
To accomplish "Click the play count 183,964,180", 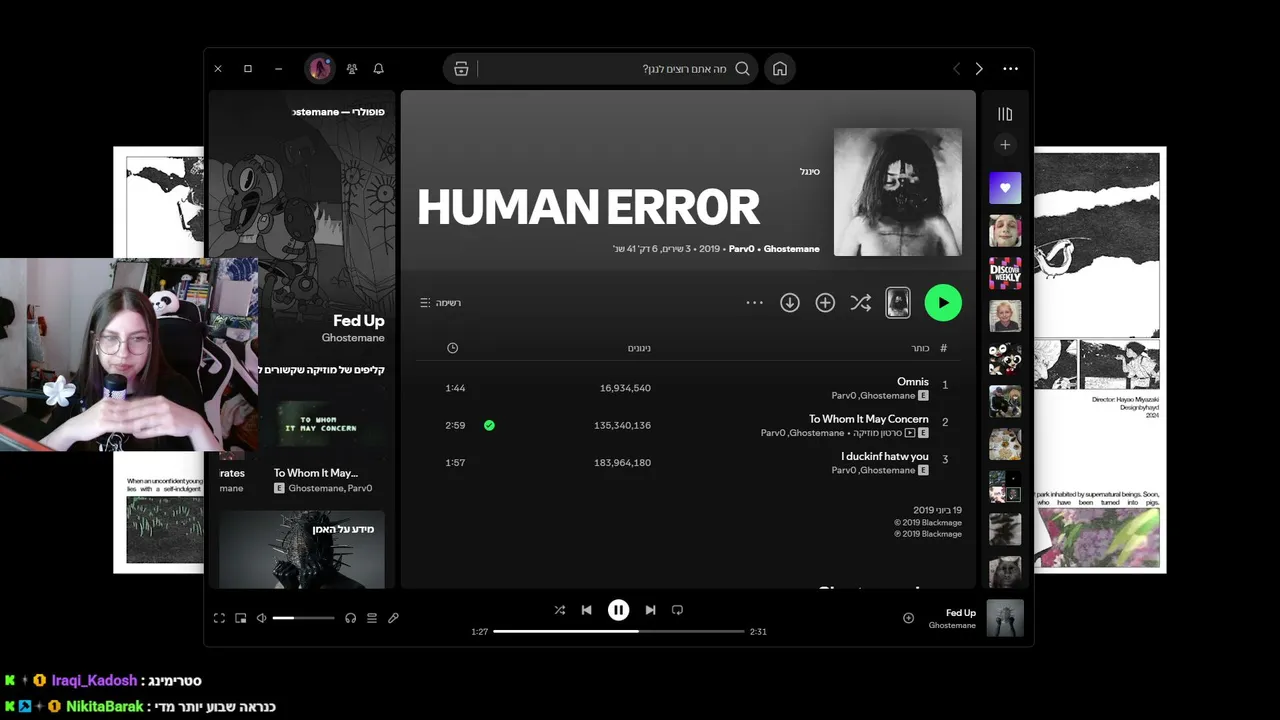I will (622, 463).
